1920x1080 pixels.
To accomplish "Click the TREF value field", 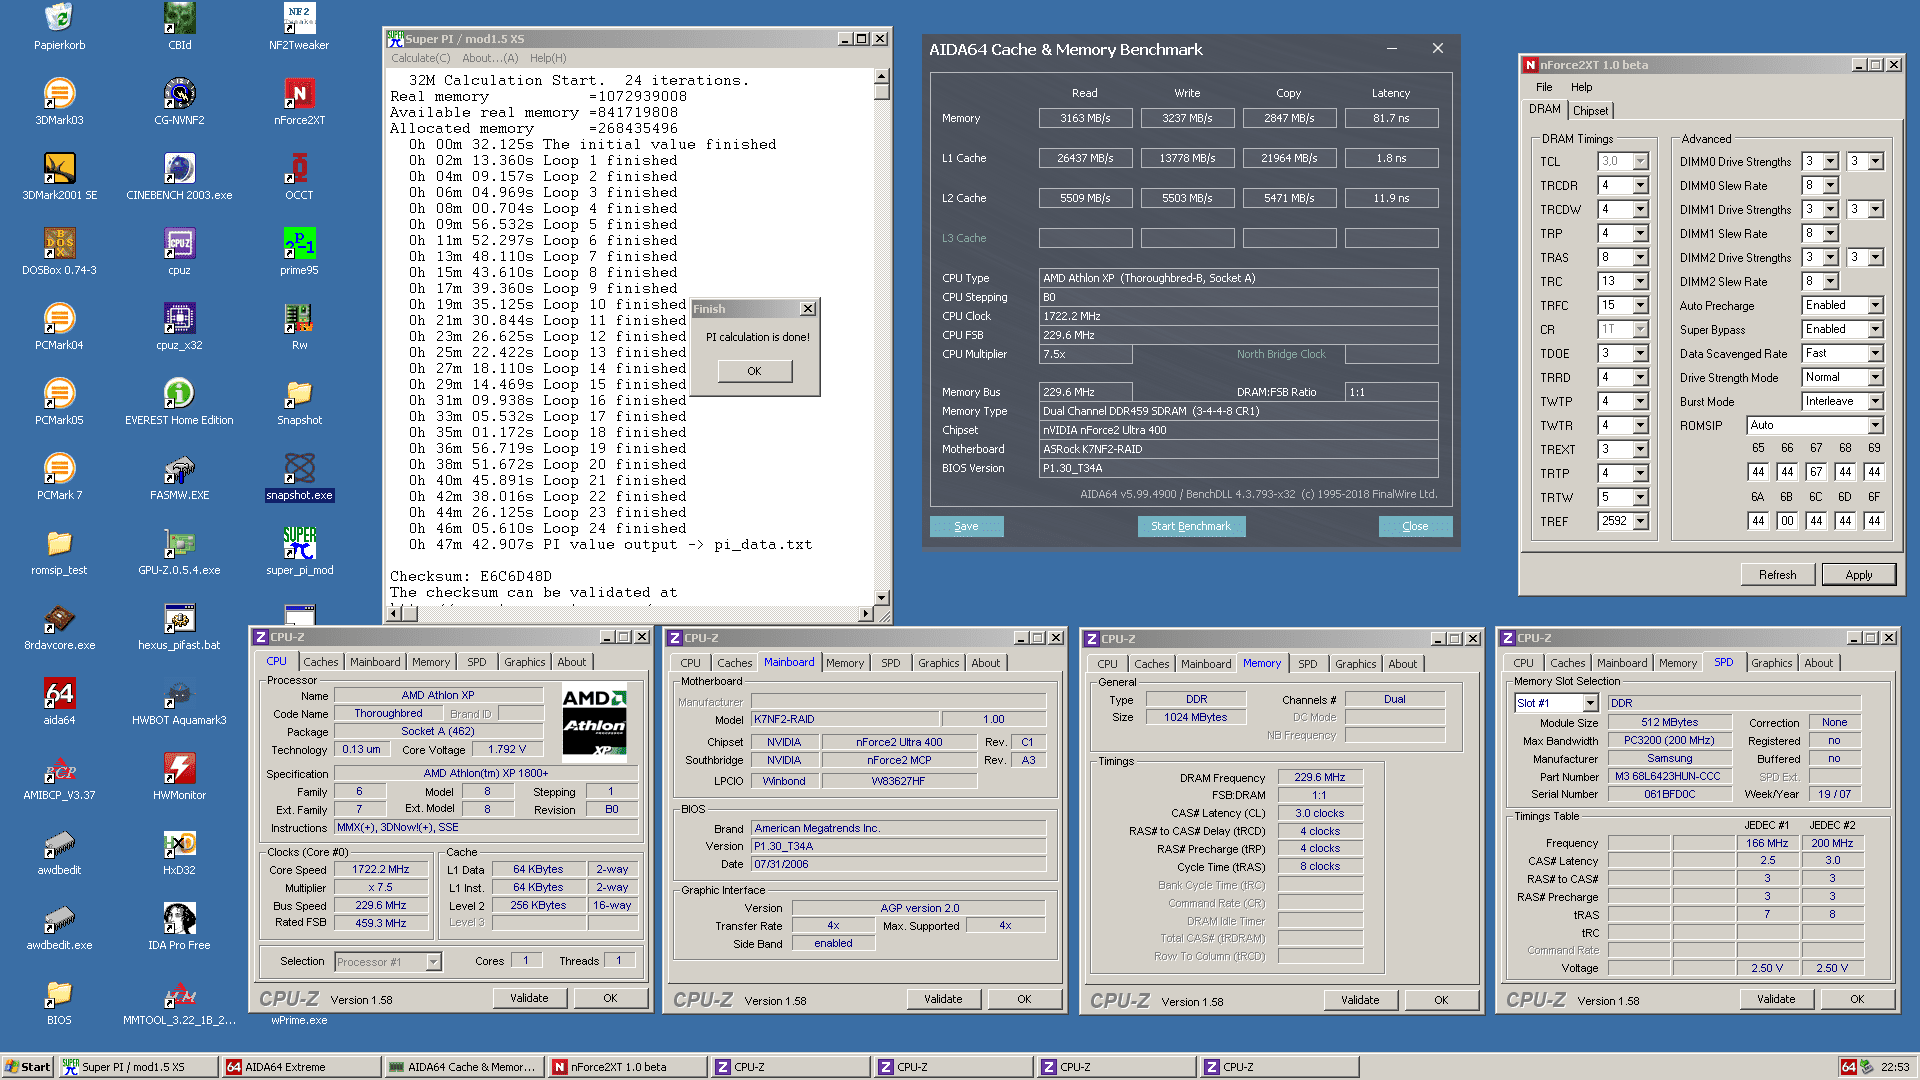I will pyautogui.click(x=1616, y=521).
